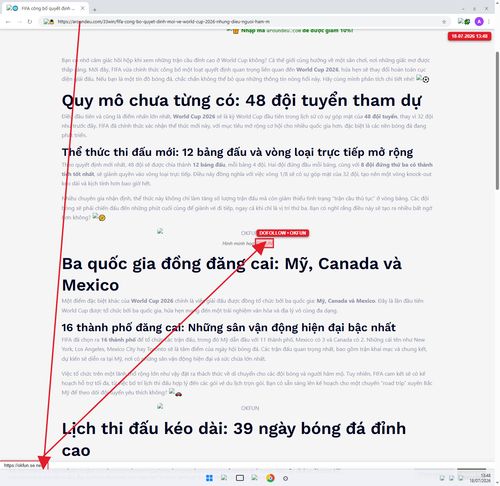The height and width of the screenshot is (486, 500).
Task: Go forward in browser history
Action: [x=19, y=22]
